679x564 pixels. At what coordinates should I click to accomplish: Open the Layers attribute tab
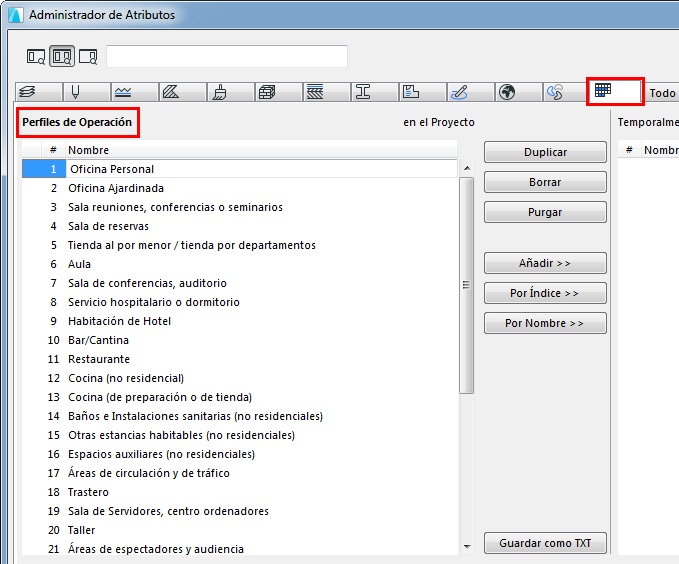pyautogui.click(x=39, y=92)
